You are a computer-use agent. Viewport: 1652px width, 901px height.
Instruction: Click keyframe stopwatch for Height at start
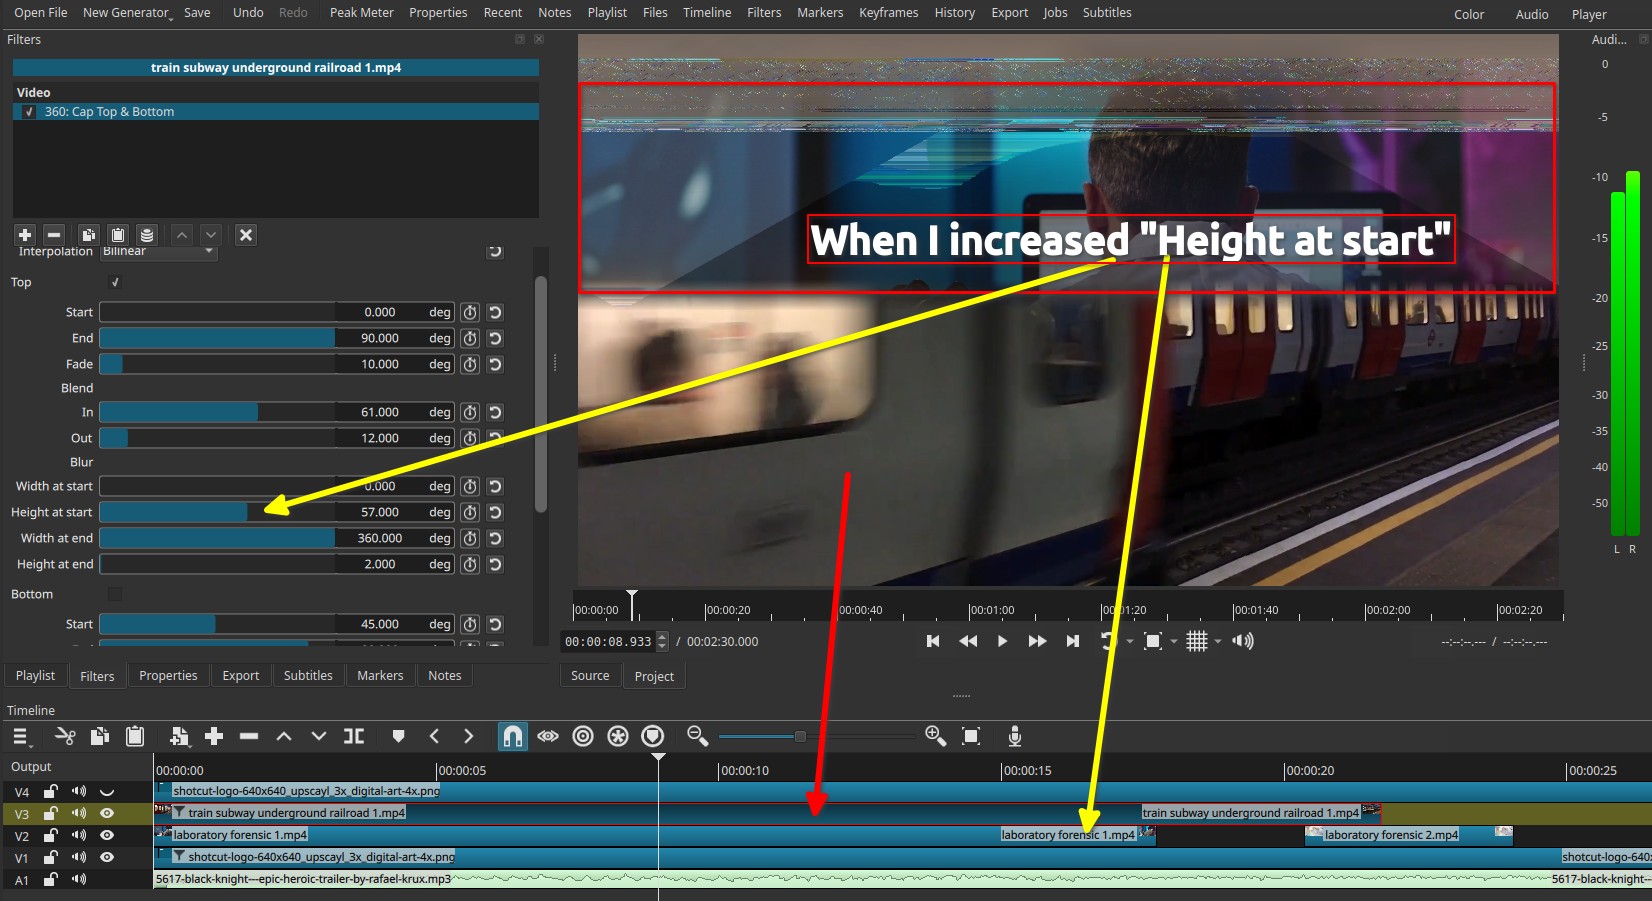[x=470, y=513]
